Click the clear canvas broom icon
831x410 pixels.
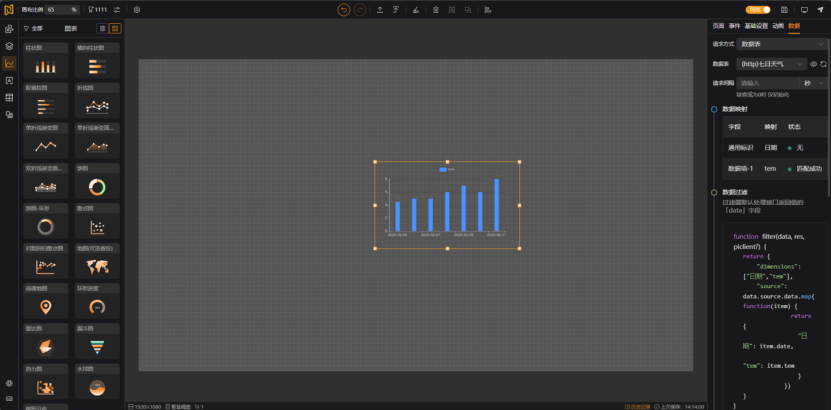(416, 10)
